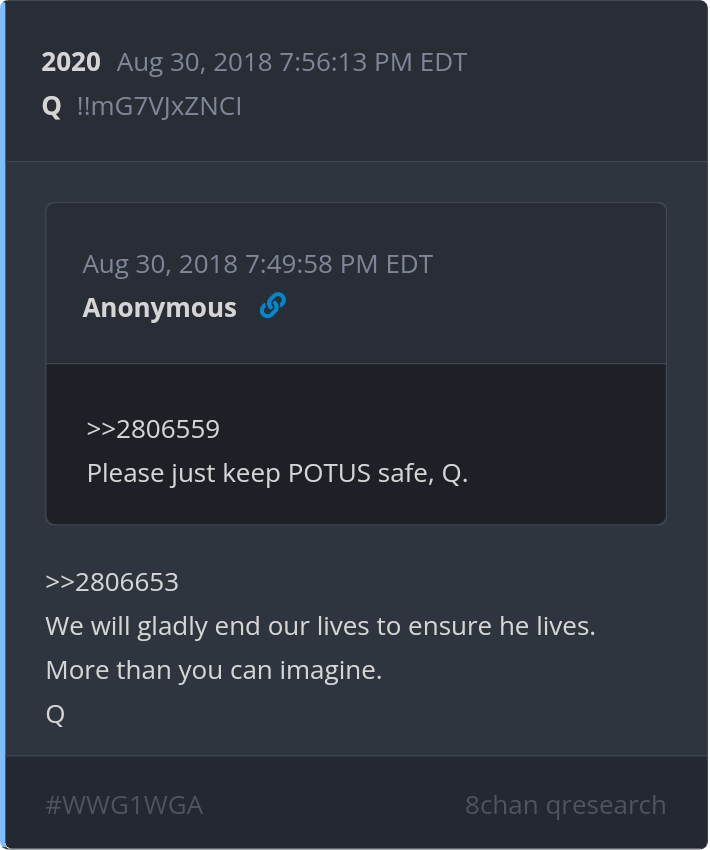Select the Anonymous poster name
The width and height of the screenshot is (710, 850).
coord(159,308)
